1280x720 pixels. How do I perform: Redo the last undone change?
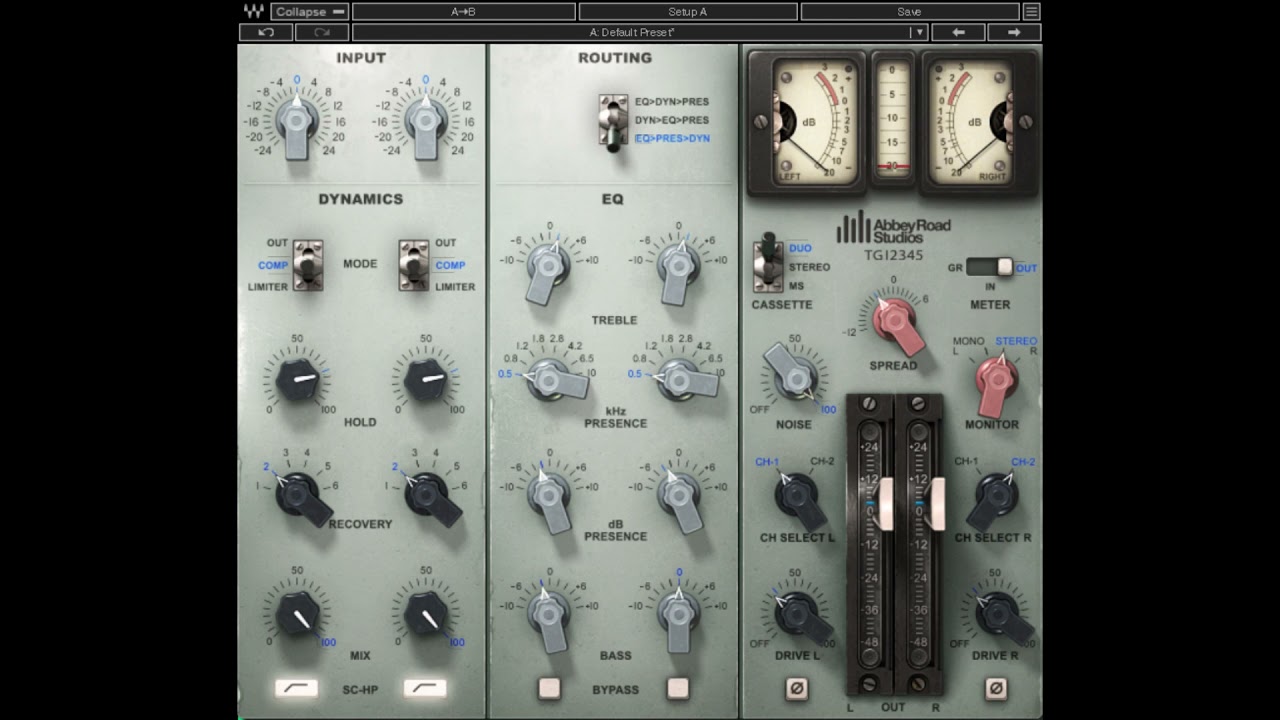click(322, 32)
